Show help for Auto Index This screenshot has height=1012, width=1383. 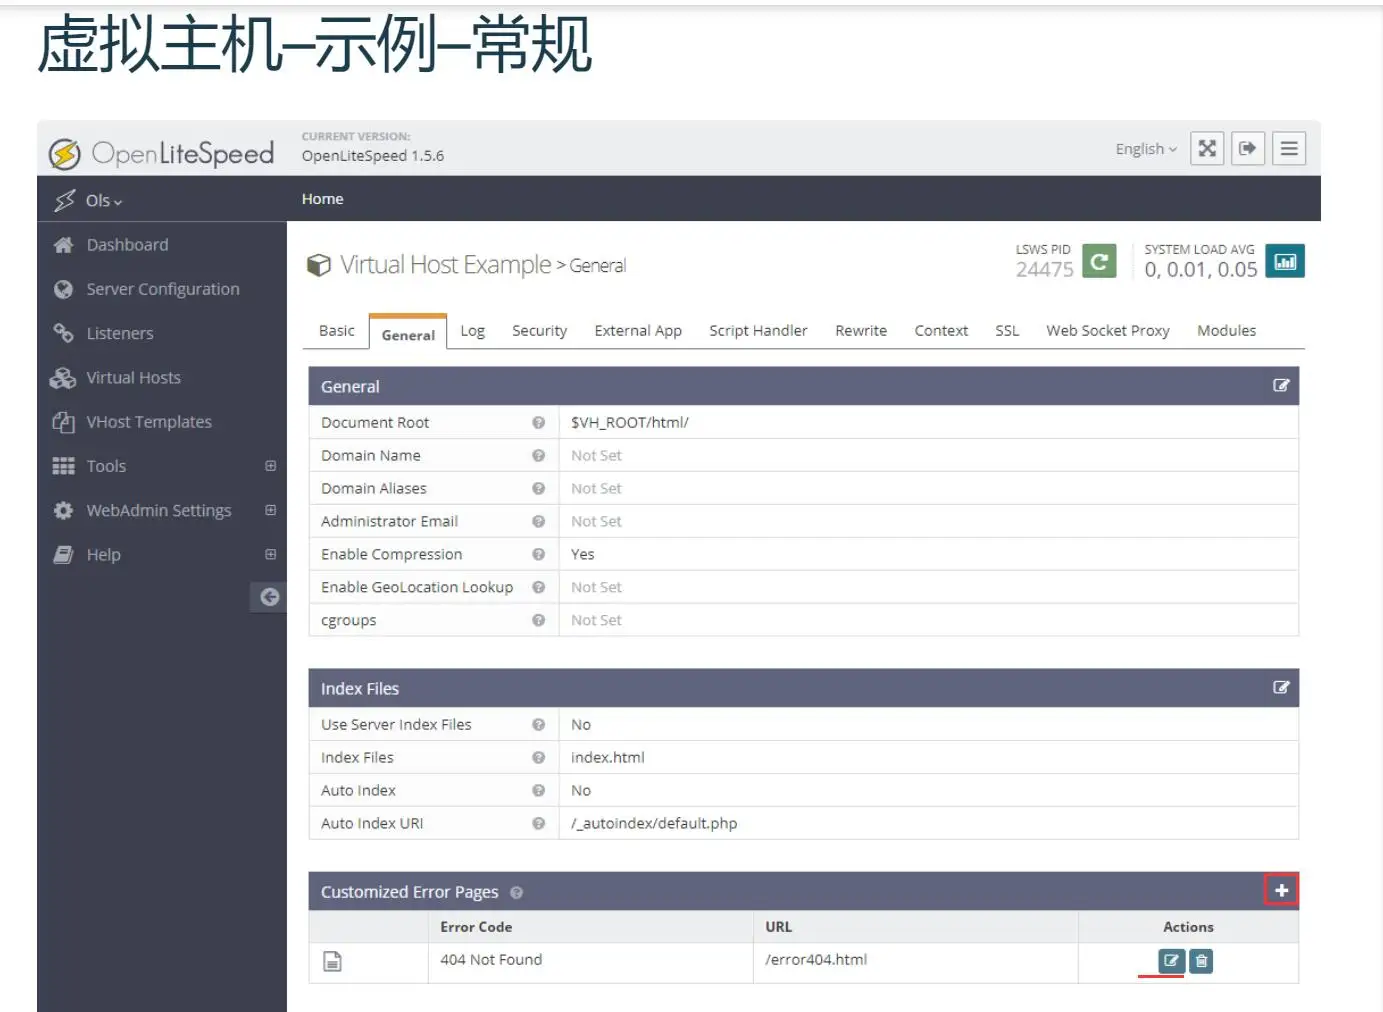click(538, 791)
